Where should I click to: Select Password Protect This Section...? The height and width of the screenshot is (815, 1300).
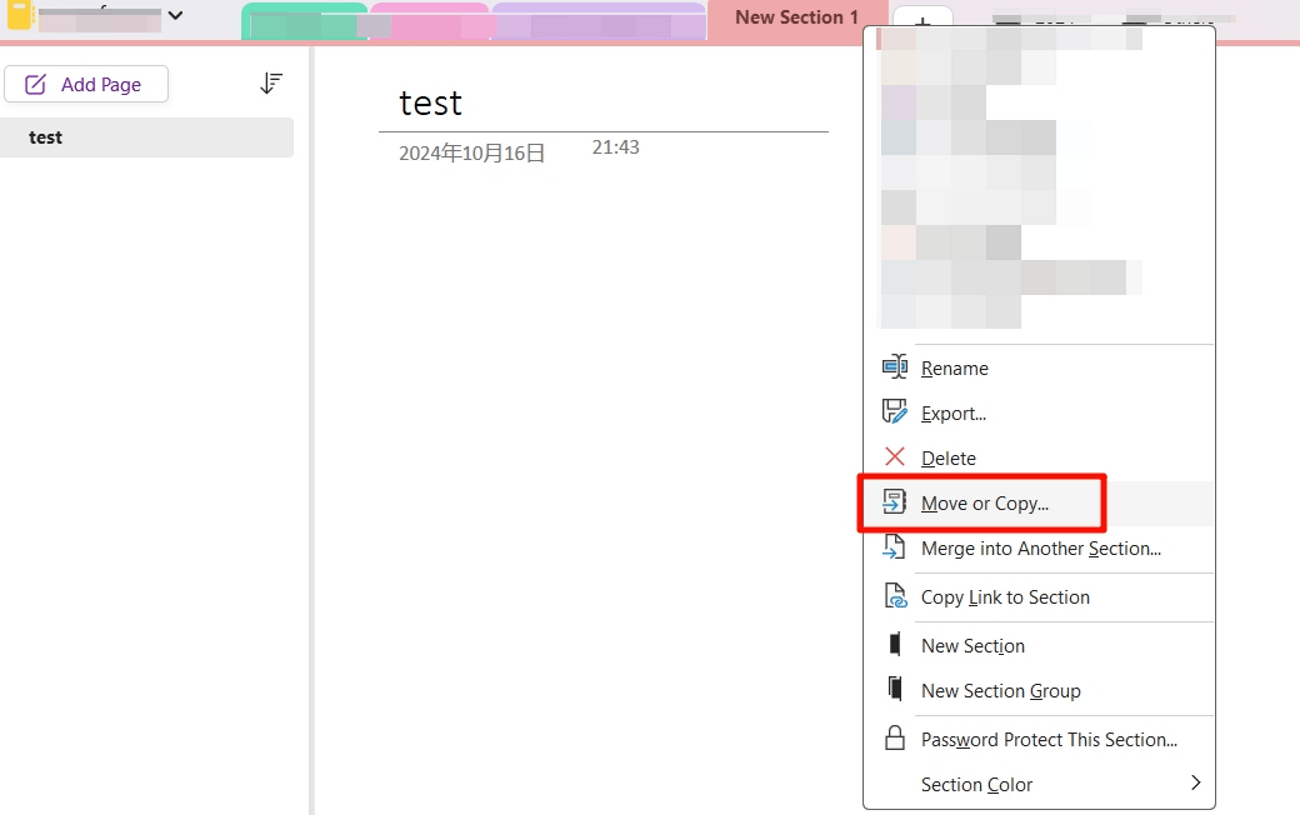(x=1040, y=740)
